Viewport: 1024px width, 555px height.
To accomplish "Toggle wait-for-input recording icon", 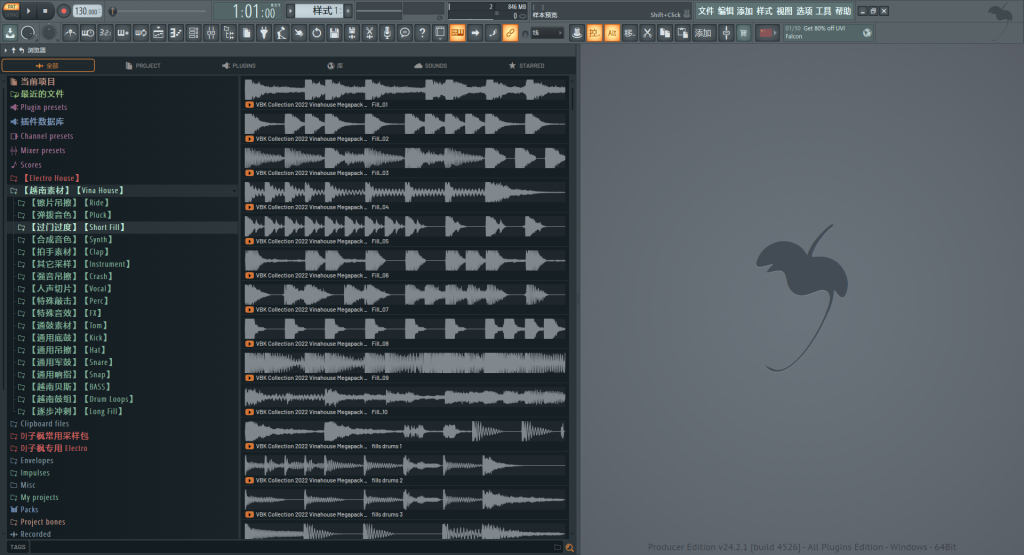I will pos(88,33).
